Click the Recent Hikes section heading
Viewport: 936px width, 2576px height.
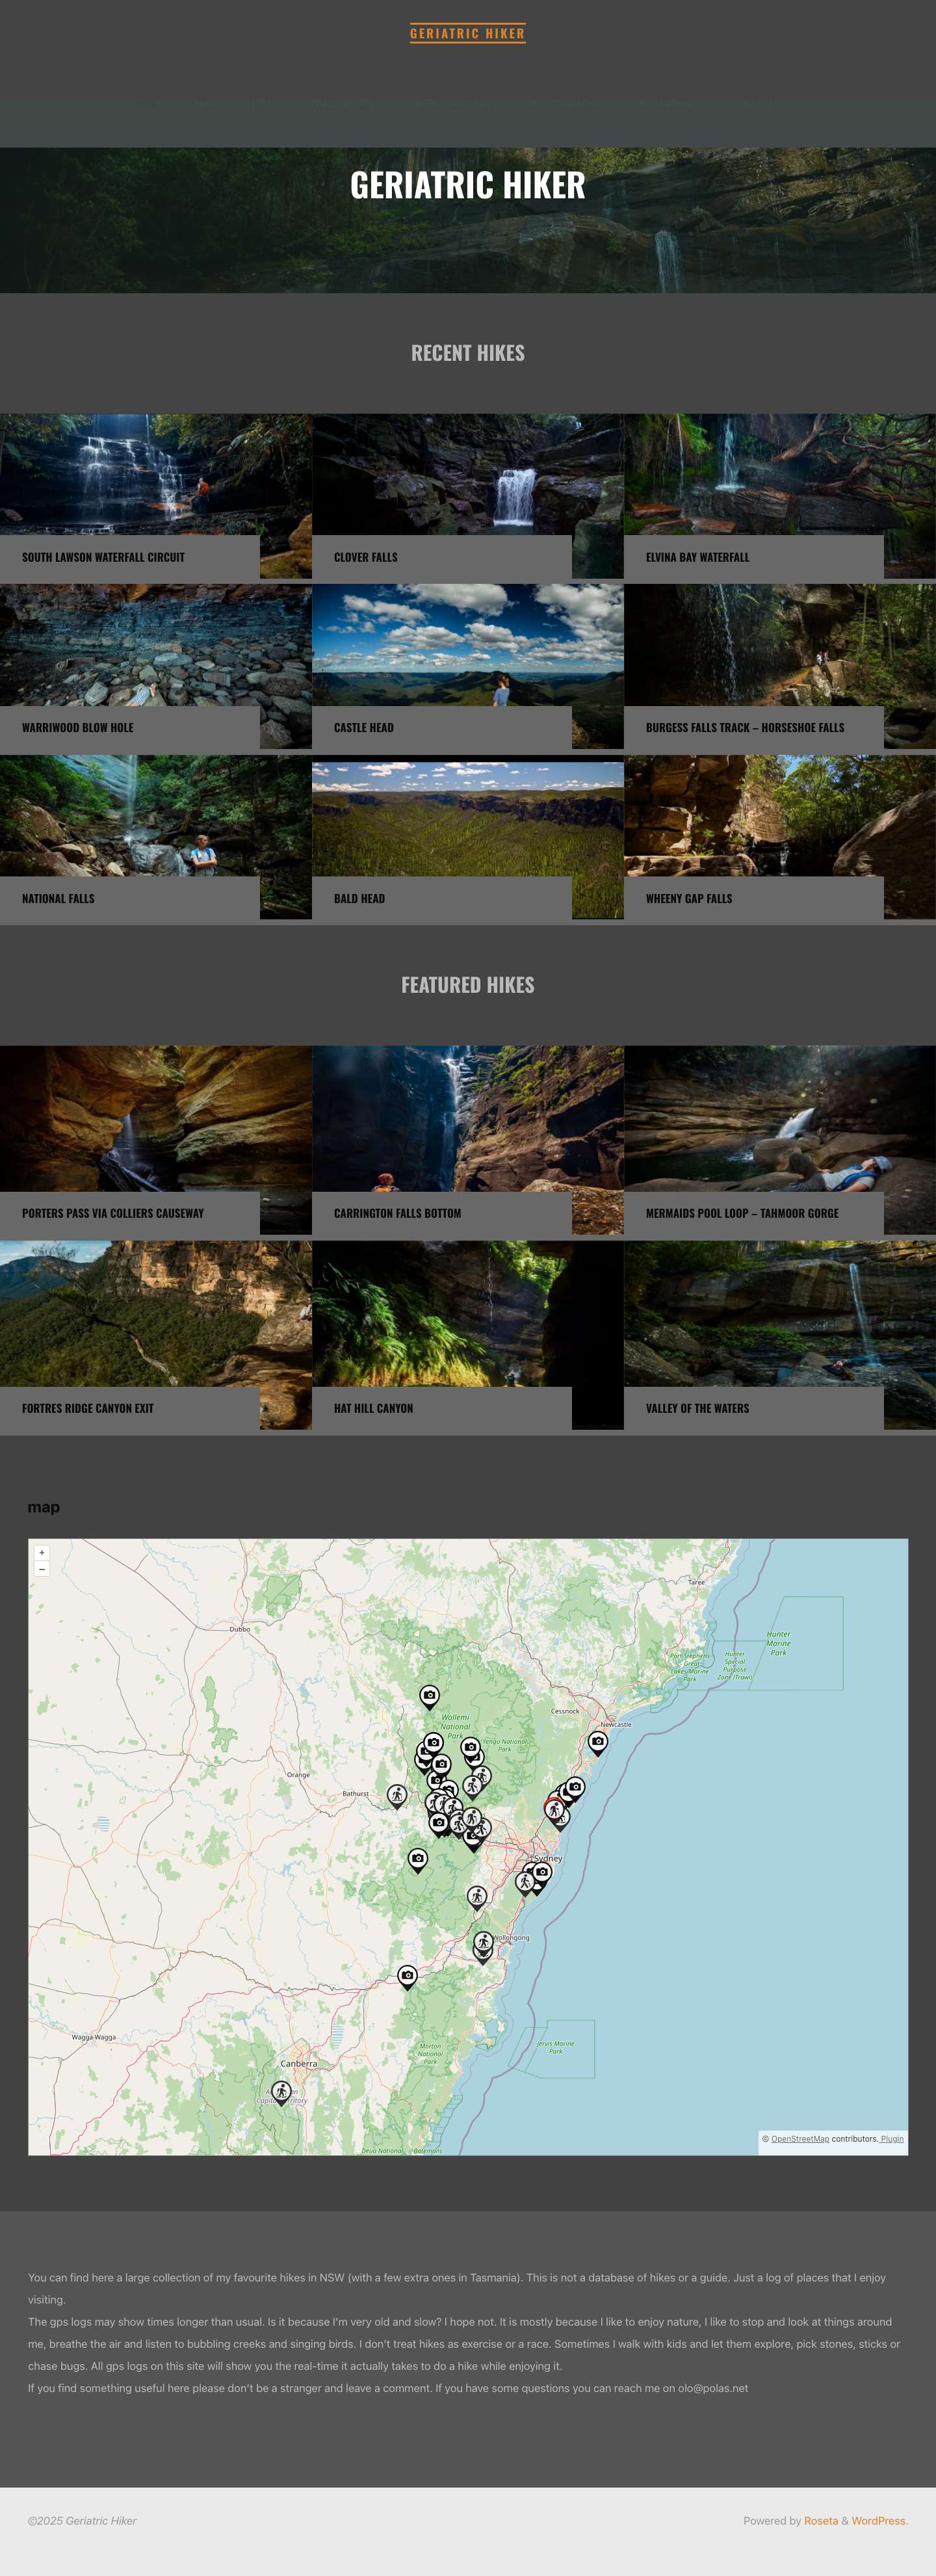[x=468, y=353]
